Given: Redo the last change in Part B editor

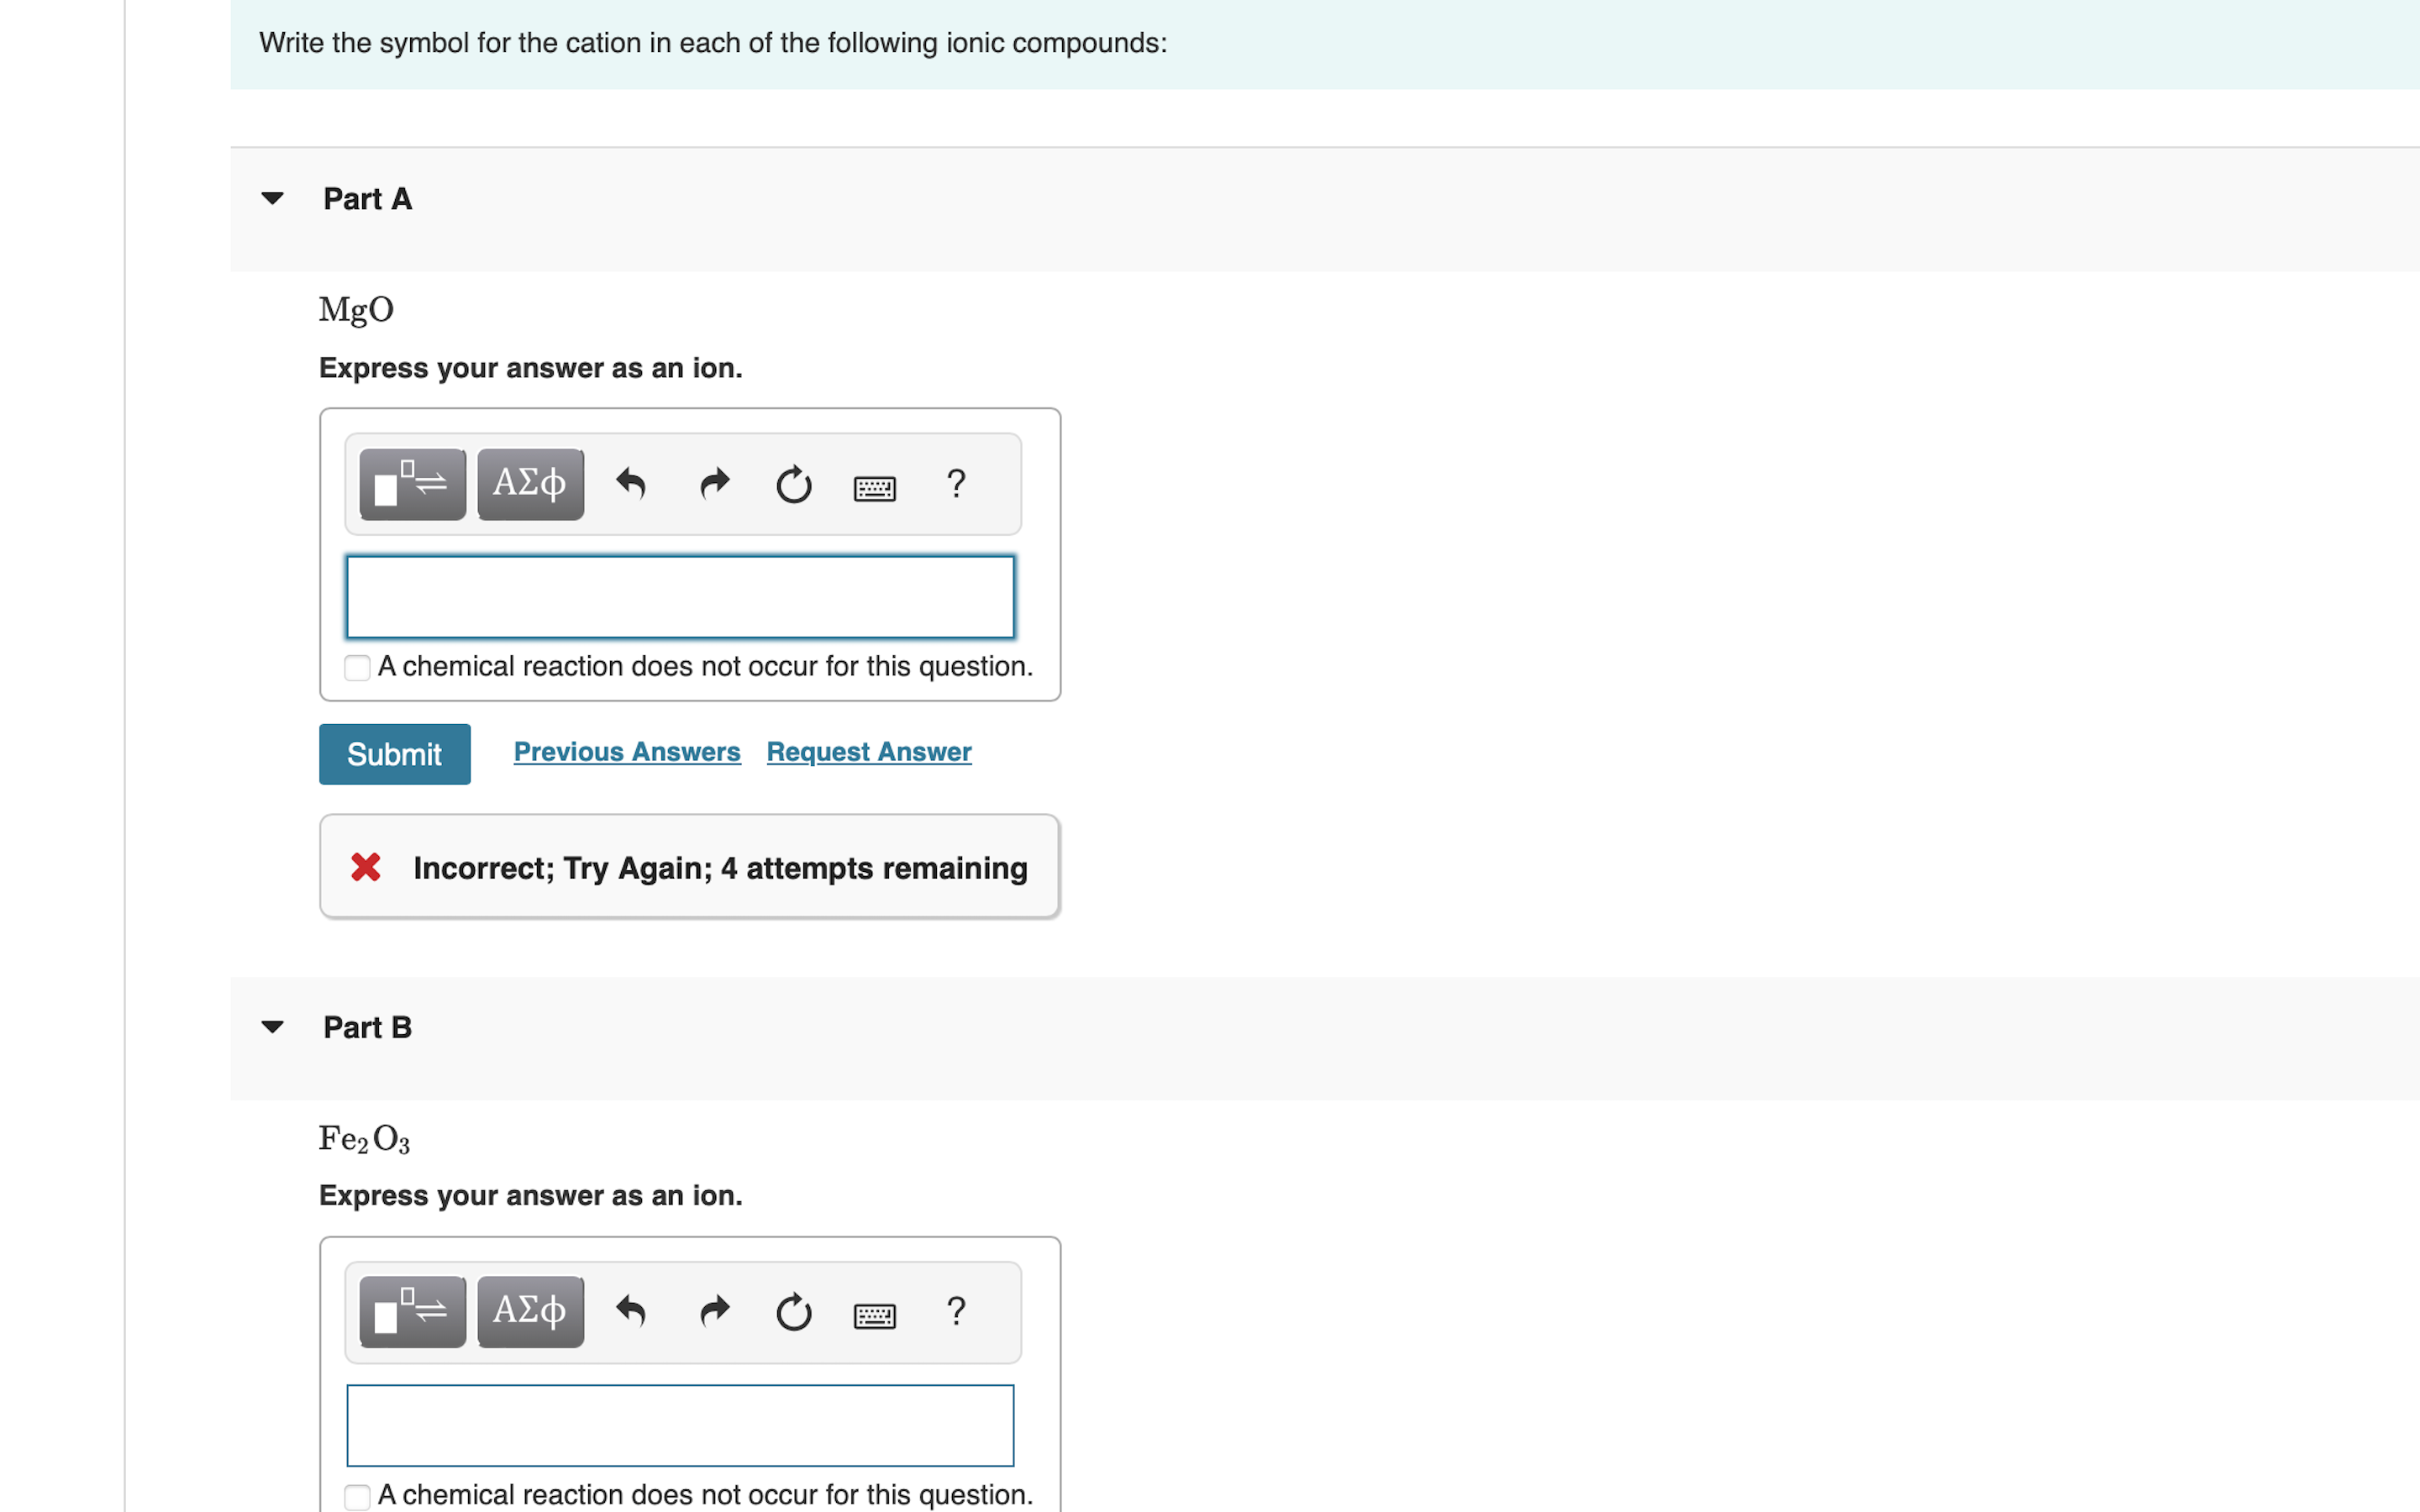Looking at the screenshot, I should [713, 1312].
